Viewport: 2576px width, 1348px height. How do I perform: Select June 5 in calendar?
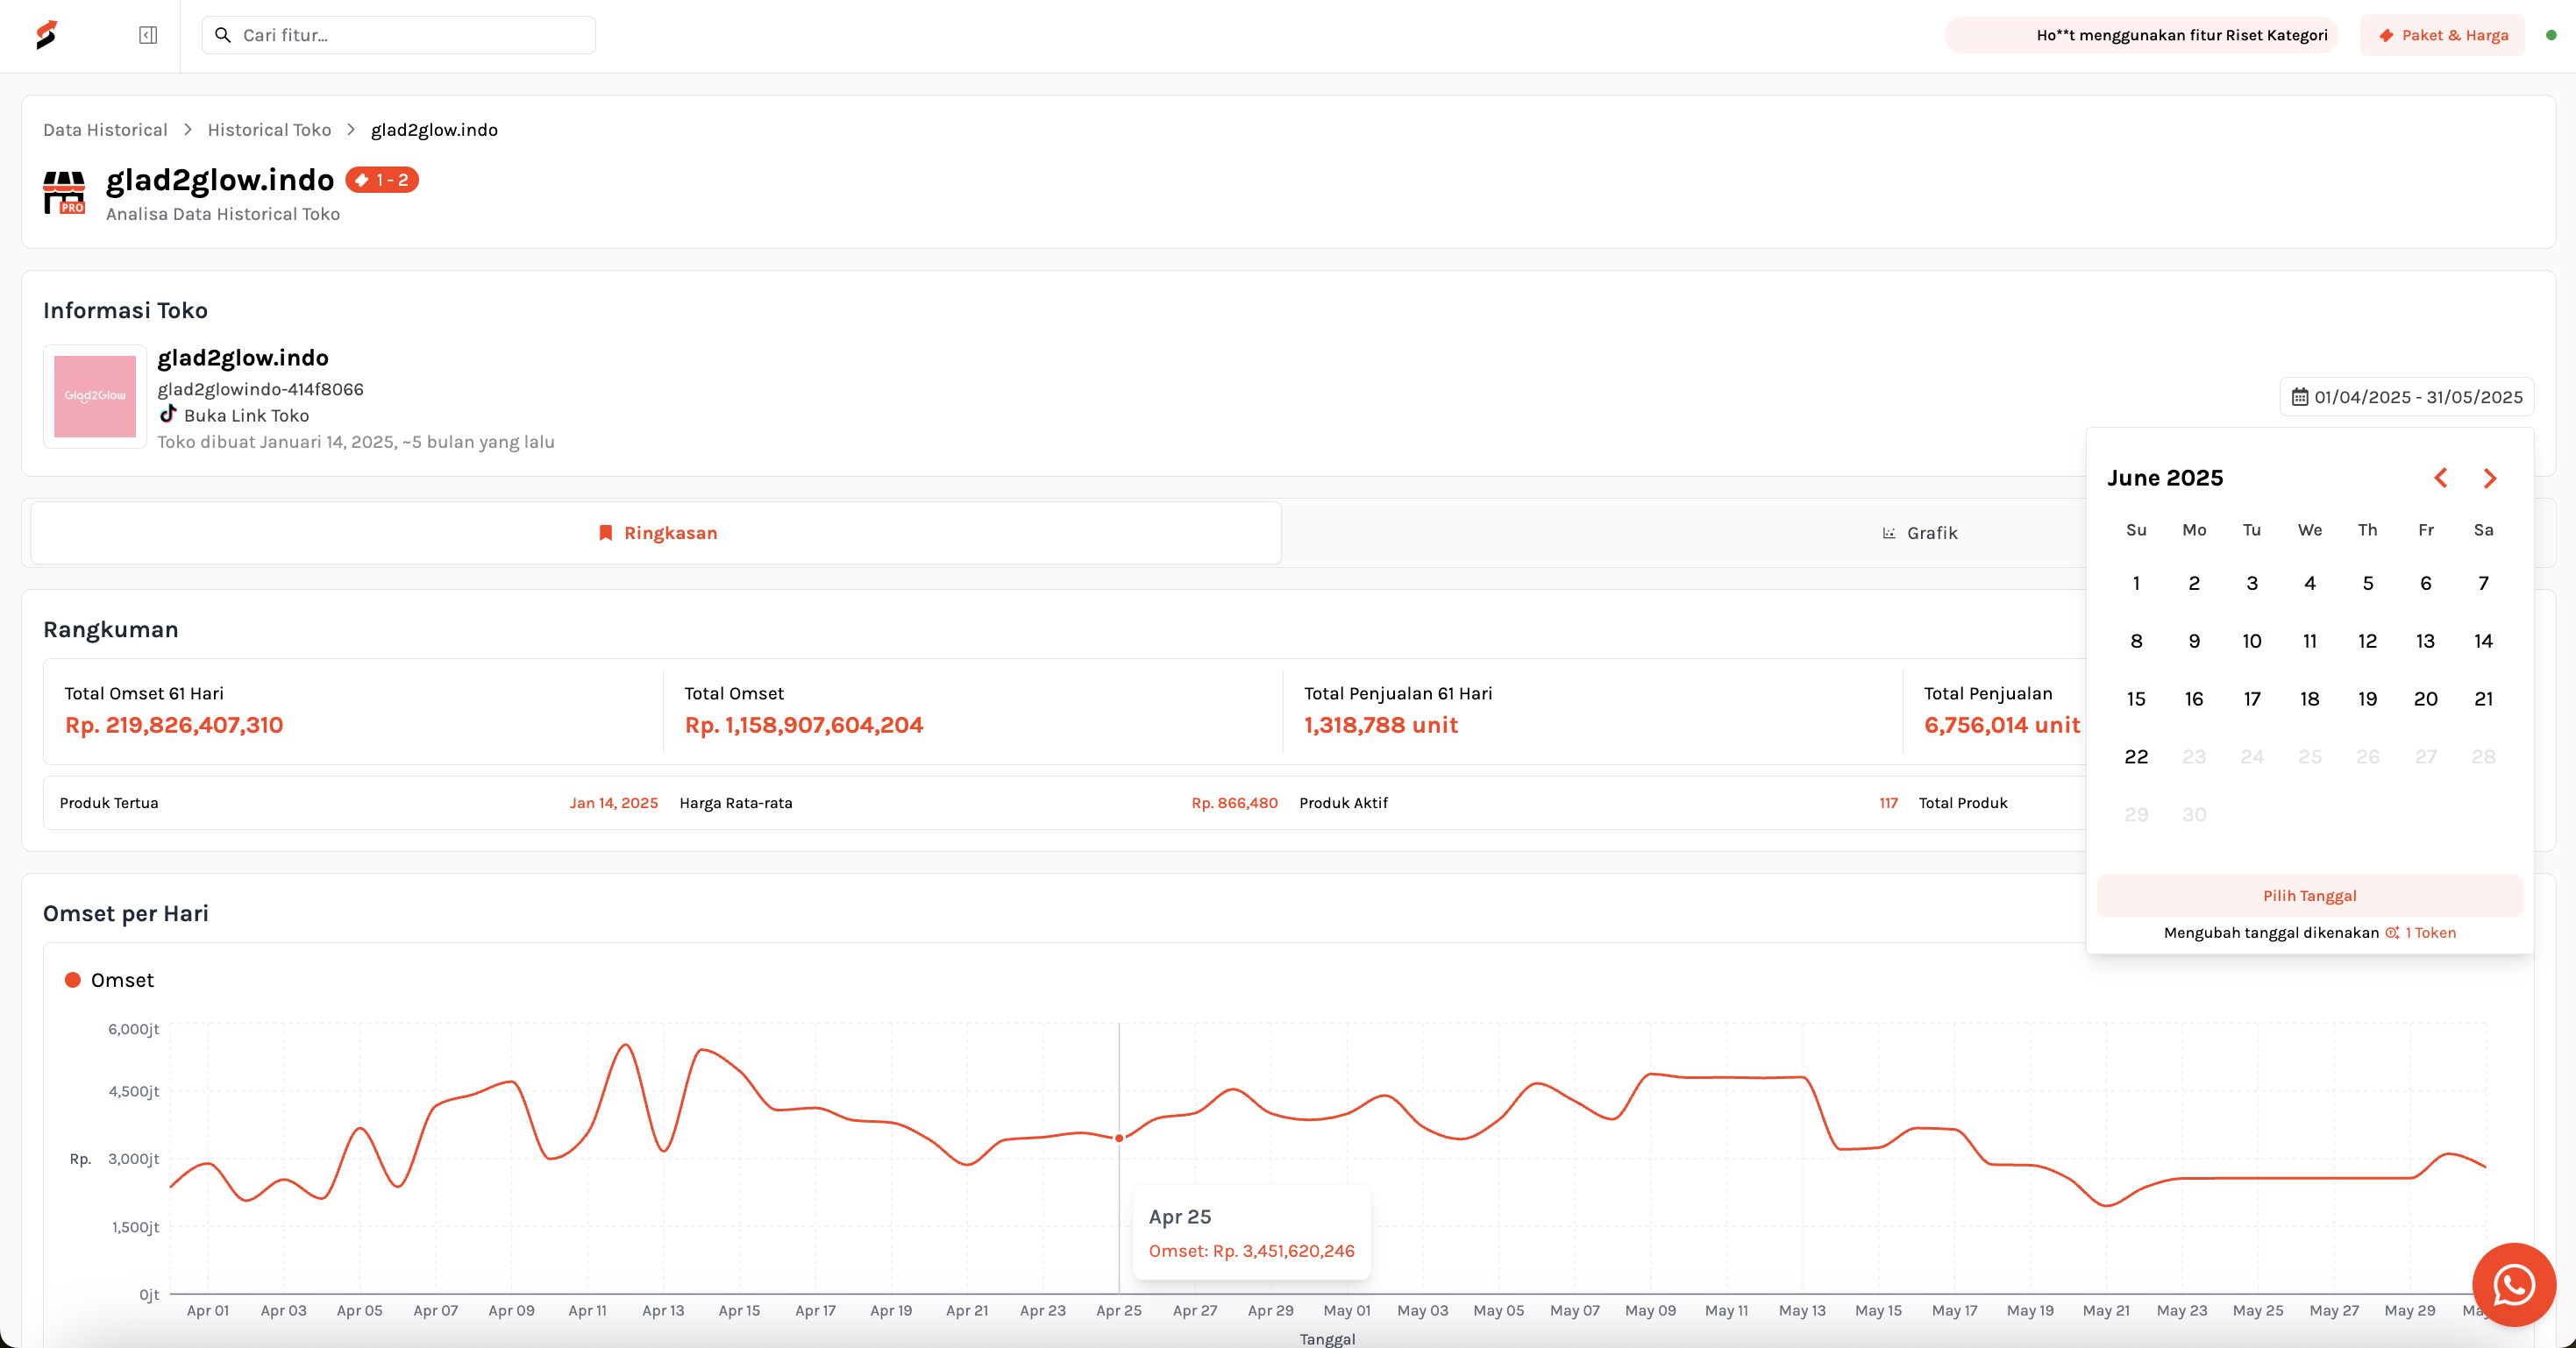click(2367, 583)
